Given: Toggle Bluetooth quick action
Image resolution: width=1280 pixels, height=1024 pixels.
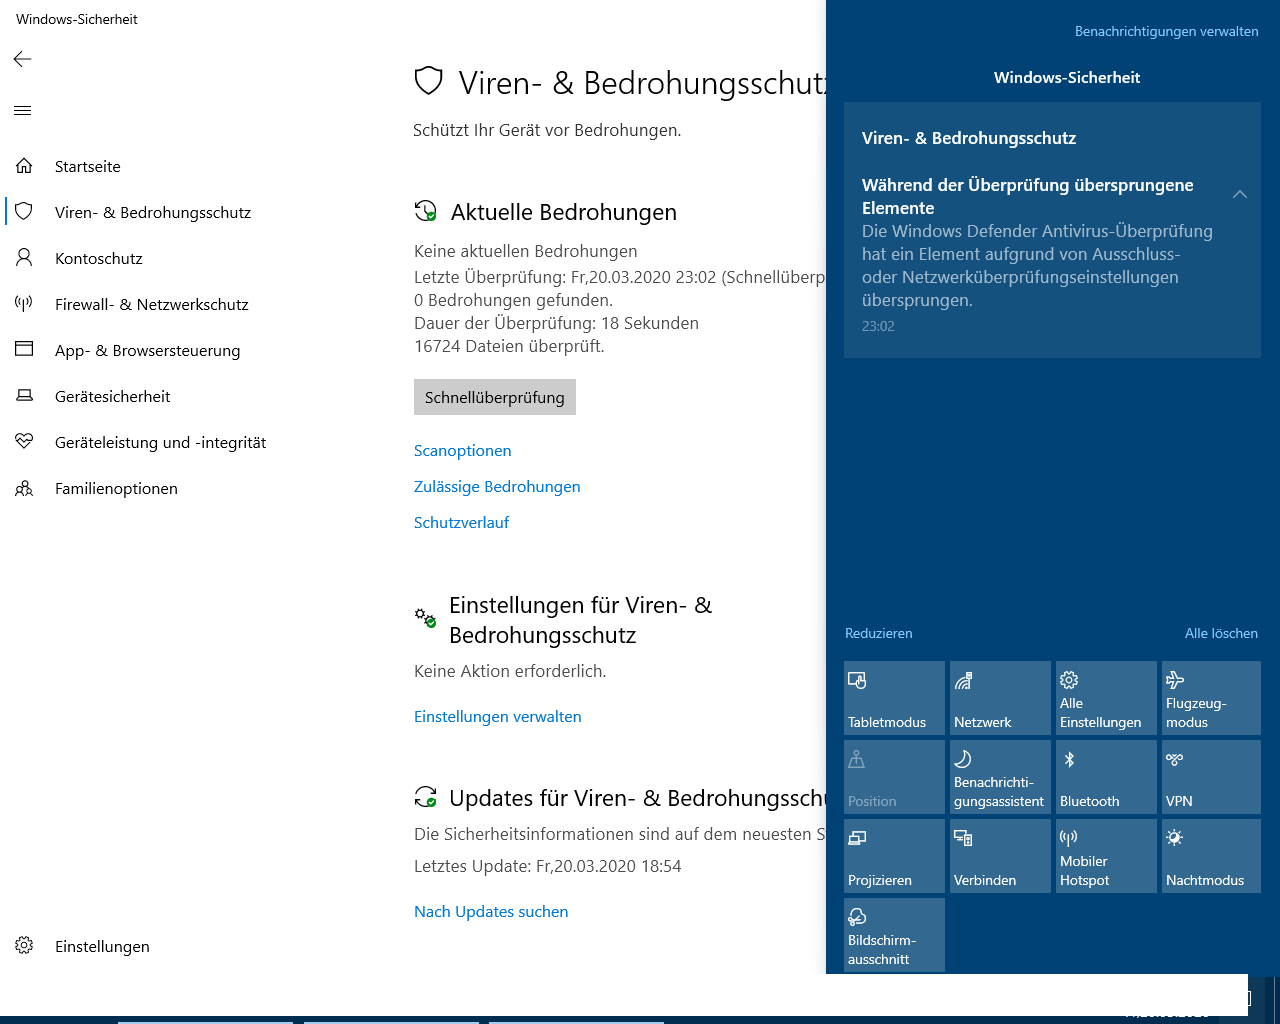Looking at the screenshot, I should point(1106,777).
